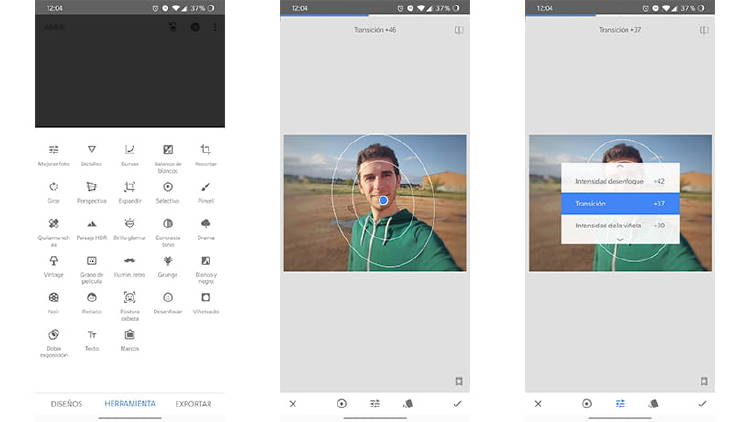The width and height of the screenshot is (750, 422).
Task: Click the highlighted Transición +37 row
Action: coord(620,203)
